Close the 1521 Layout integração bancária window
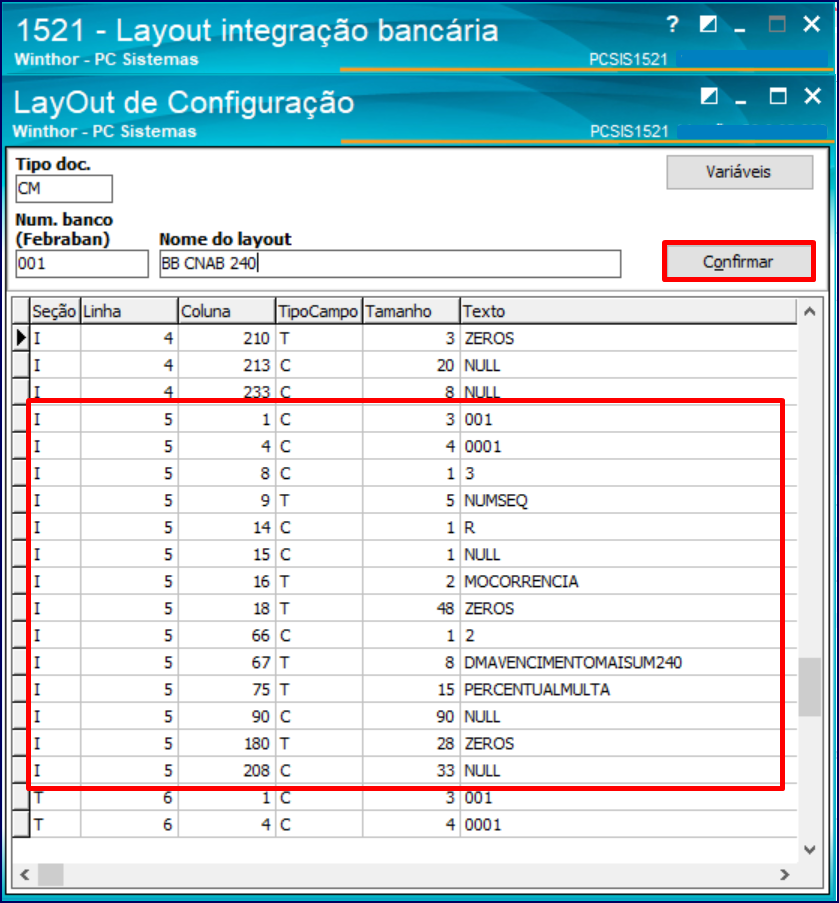The width and height of the screenshot is (839, 903). coord(811,24)
